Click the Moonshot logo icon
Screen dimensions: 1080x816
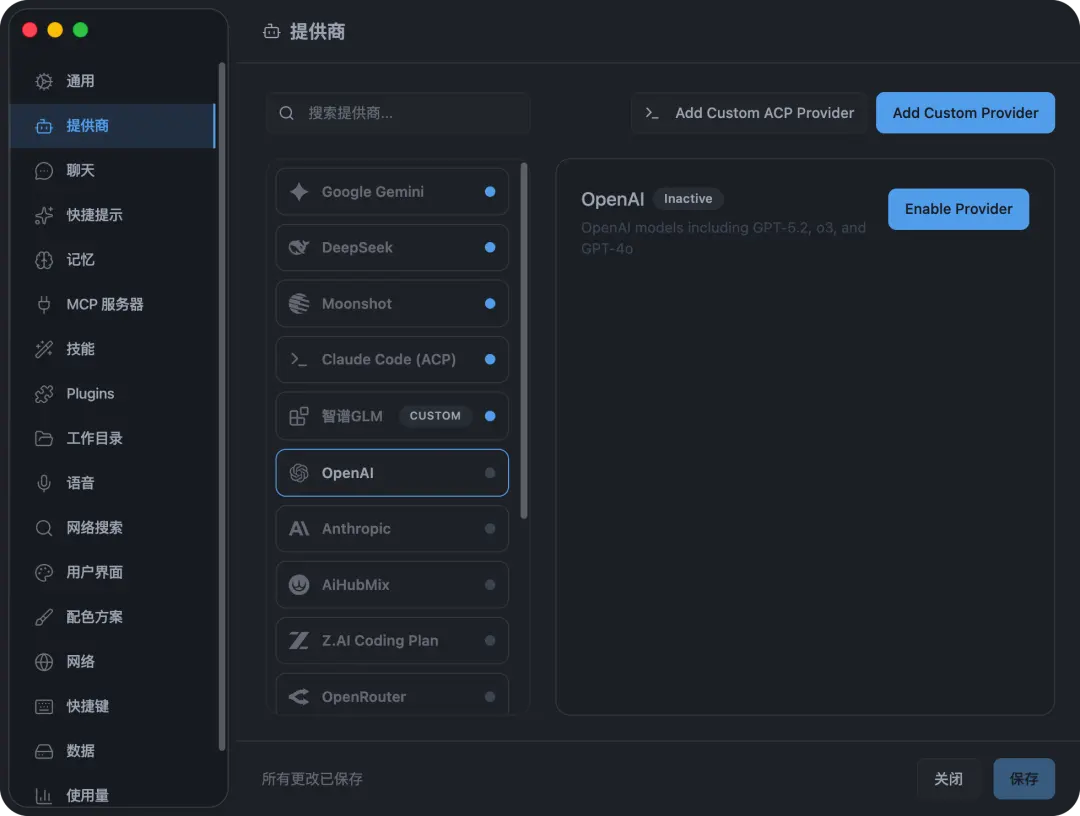click(x=299, y=304)
